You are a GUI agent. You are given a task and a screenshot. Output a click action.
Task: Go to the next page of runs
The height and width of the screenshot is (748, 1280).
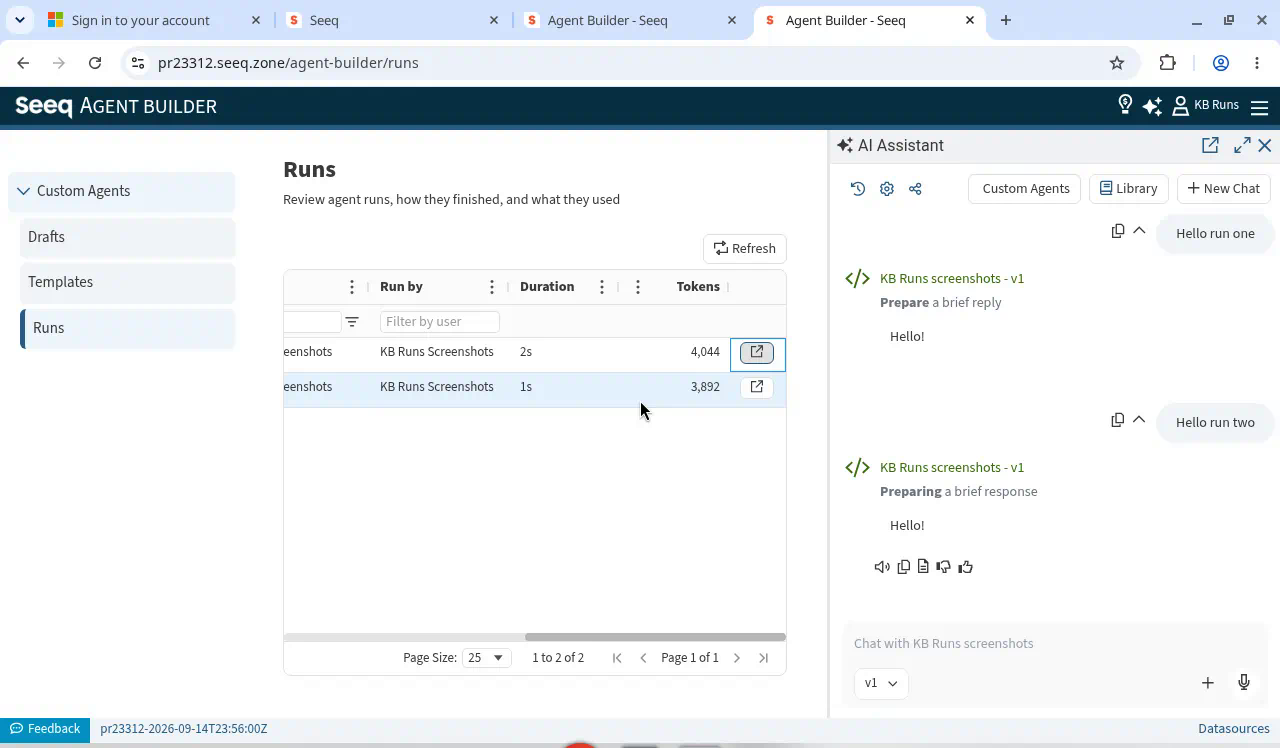tap(737, 658)
